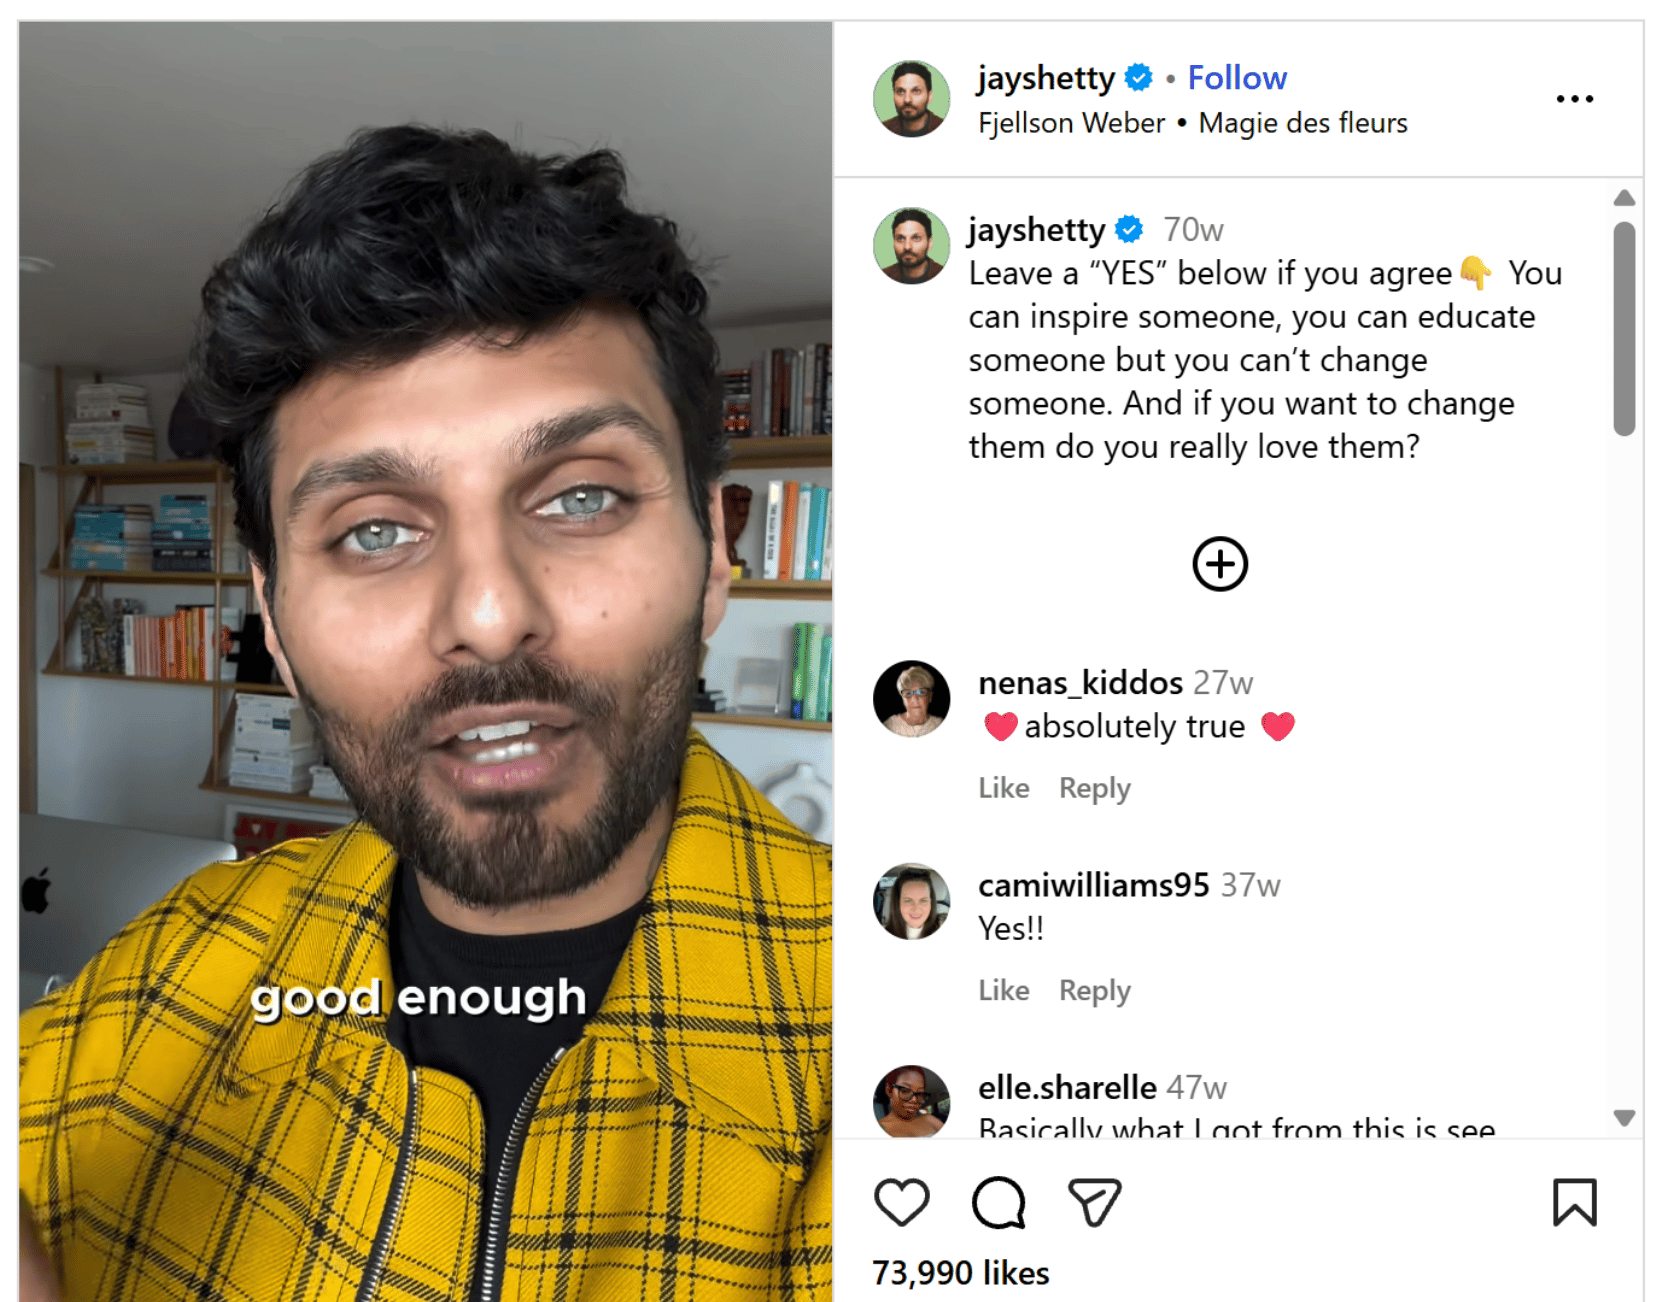The image size is (1668, 1302).
Task: Like the nenas_kiddos comment
Action: coord(1003,788)
